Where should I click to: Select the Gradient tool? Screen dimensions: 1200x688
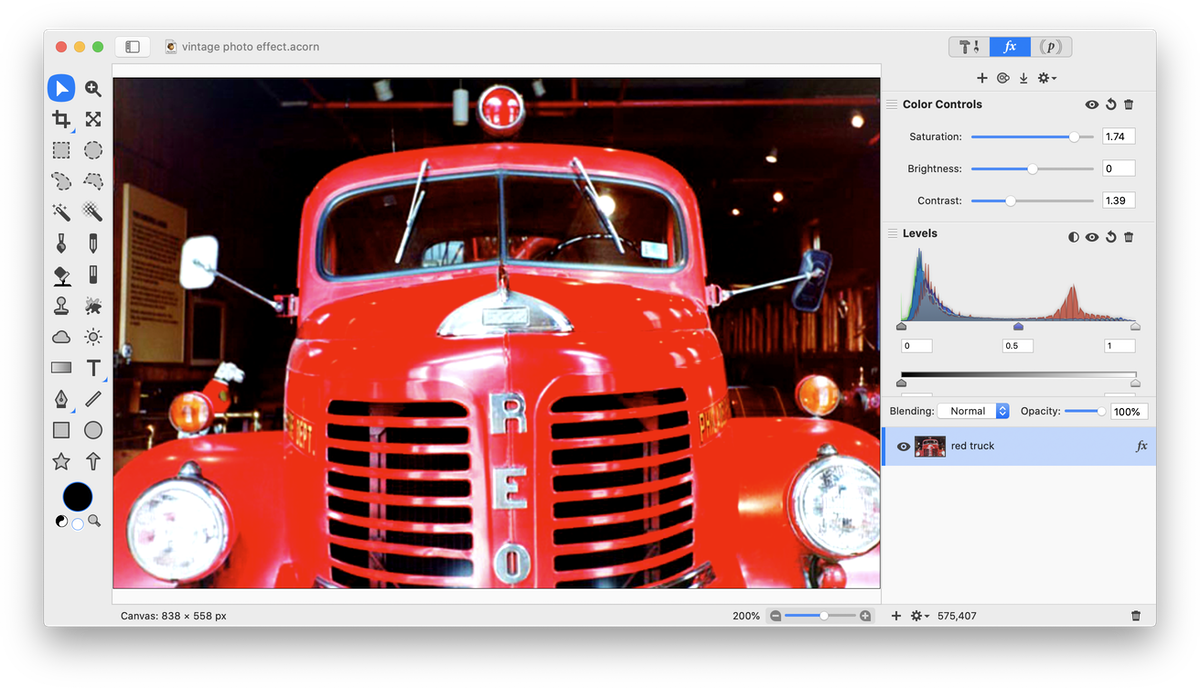tap(61, 368)
